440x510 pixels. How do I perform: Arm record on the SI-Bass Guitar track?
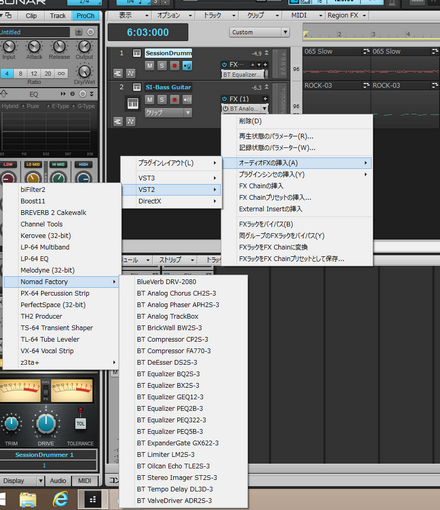174,100
